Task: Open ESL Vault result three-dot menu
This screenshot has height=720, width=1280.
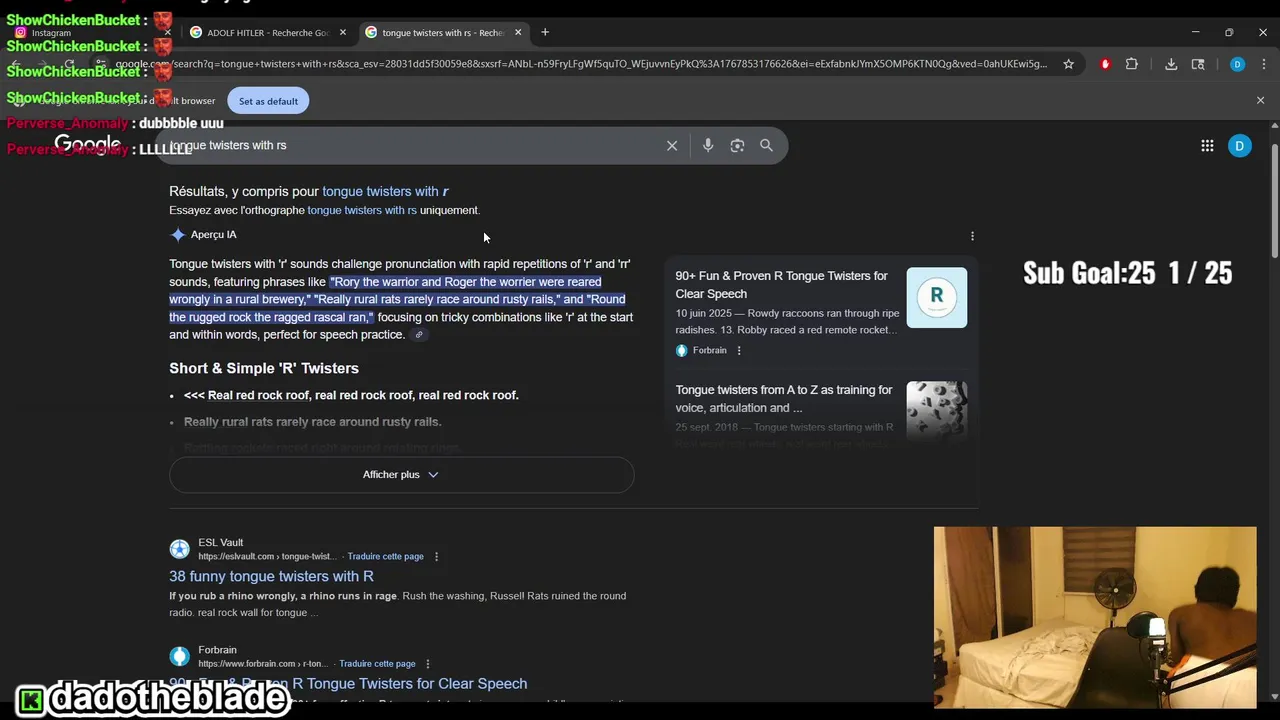Action: (436, 557)
